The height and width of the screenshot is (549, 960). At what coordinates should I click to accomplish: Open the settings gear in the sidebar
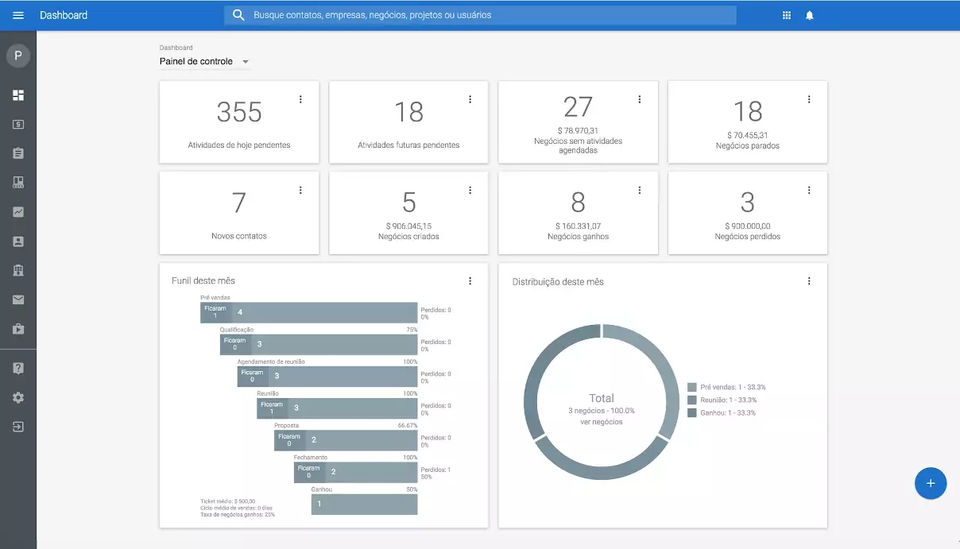pos(18,397)
